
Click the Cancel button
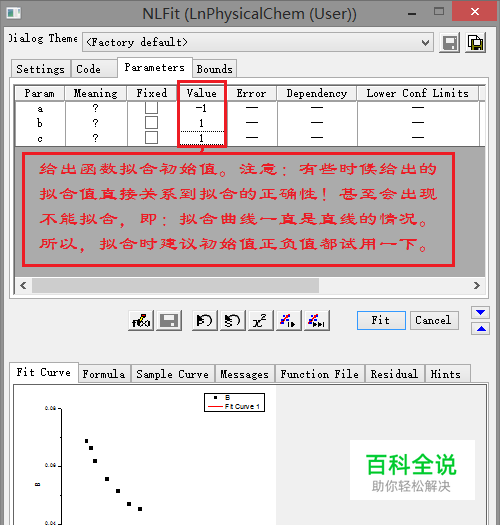click(434, 320)
